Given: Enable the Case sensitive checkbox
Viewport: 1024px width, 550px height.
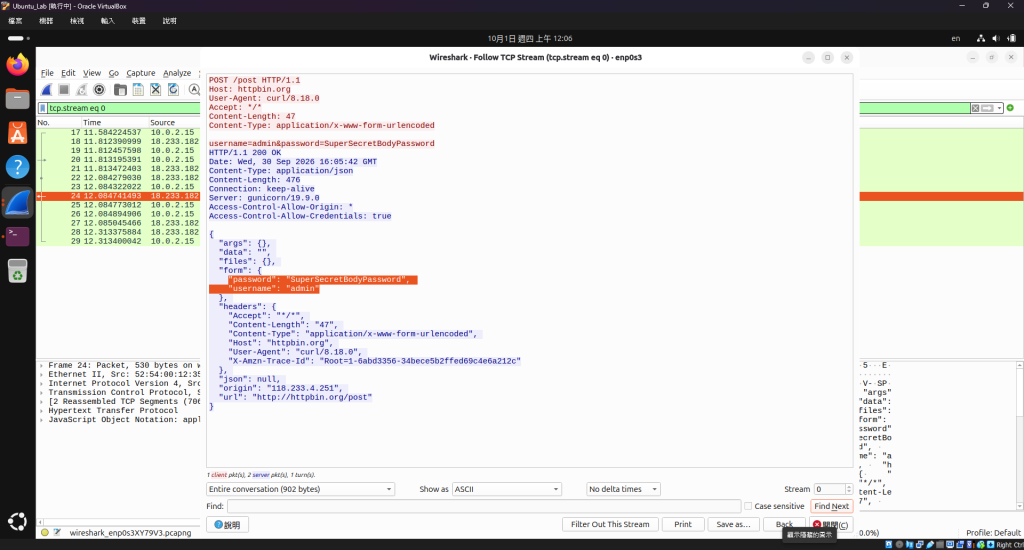Looking at the screenshot, I should (748, 506).
